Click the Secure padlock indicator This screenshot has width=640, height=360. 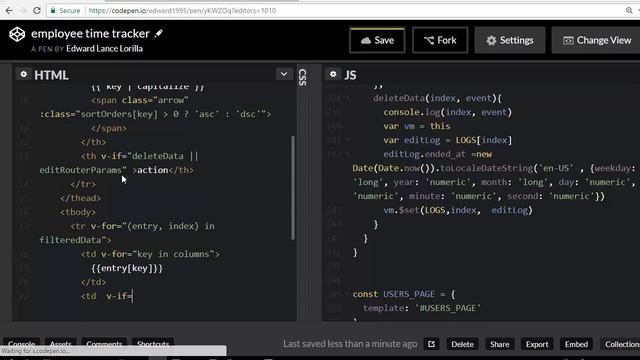(x=65, y=11)
